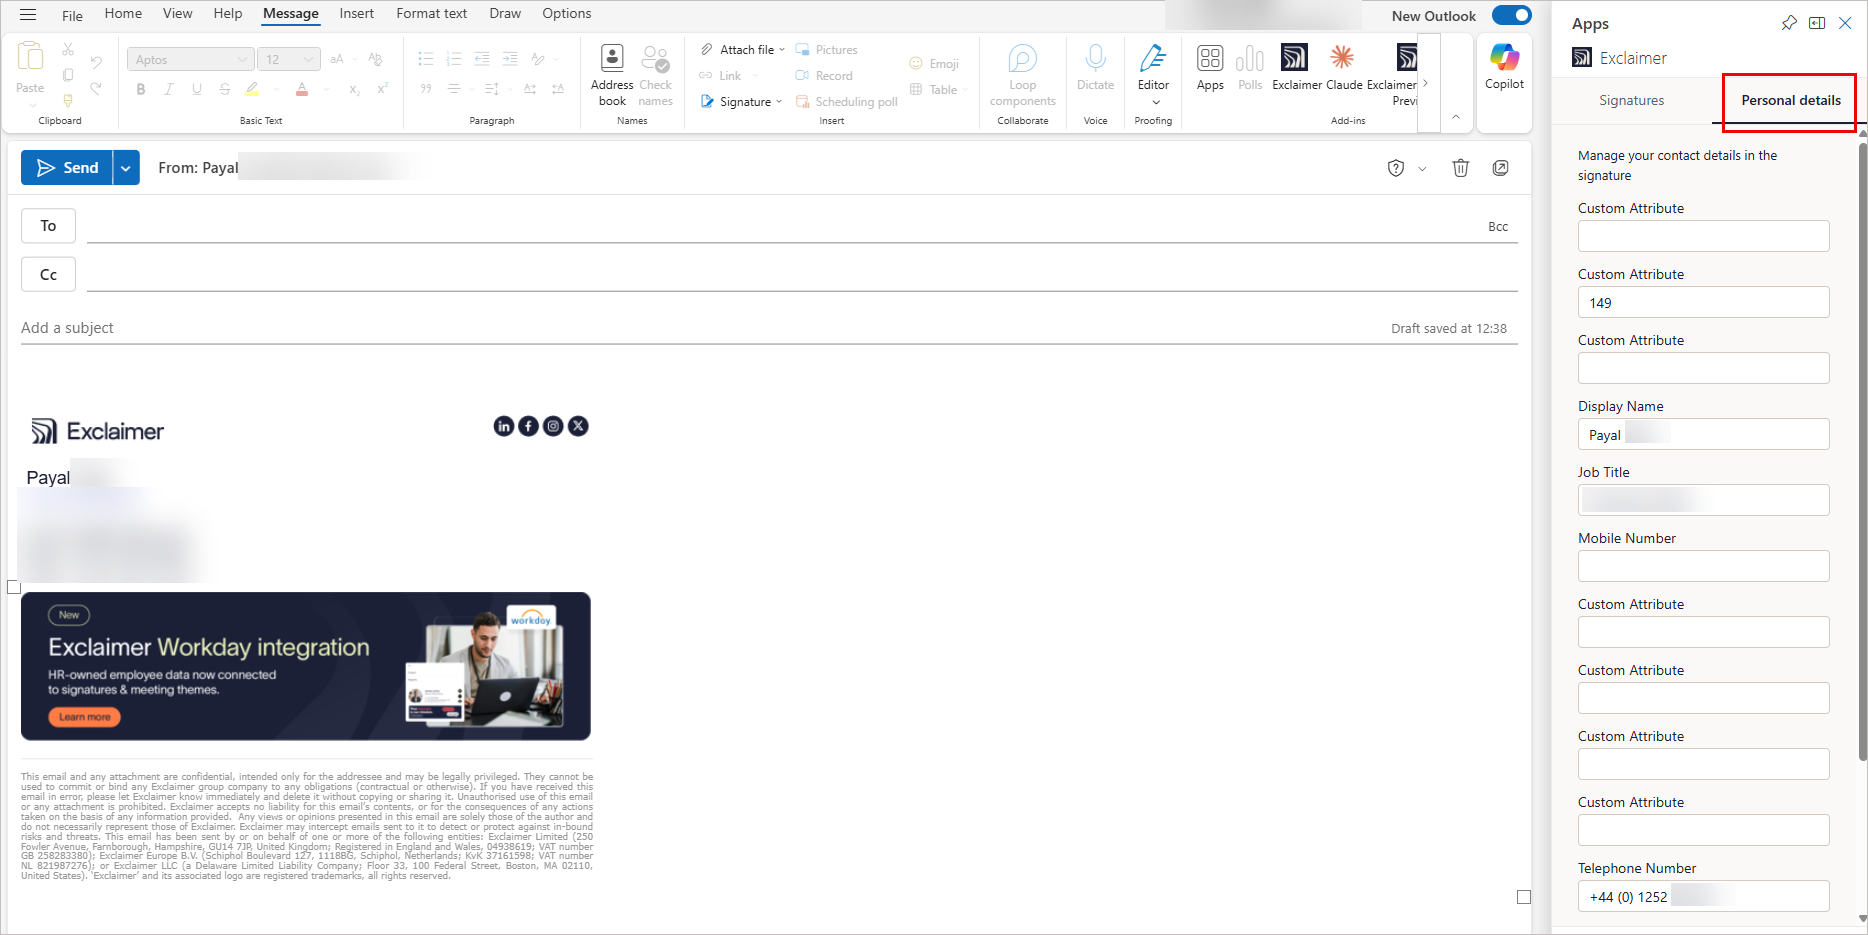Expand the Signature dropdown

[779, 102]
